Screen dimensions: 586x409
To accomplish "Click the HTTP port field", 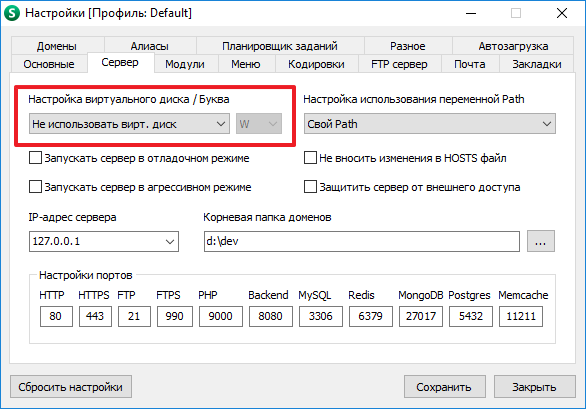I will [x=56, y=316].
